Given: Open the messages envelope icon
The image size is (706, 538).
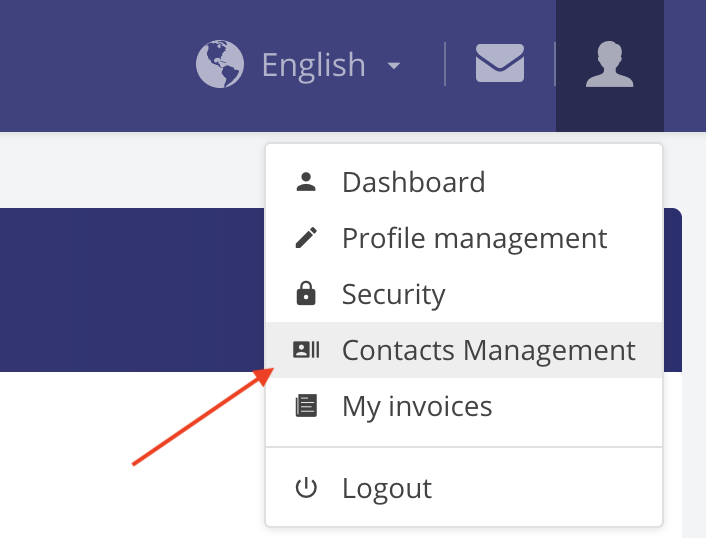Looking at the screenshot, I should (500, 63).
